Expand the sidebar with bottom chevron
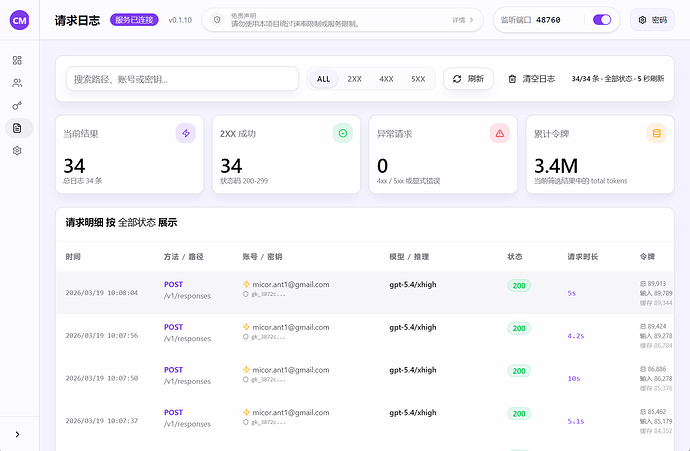 click(x=17, y=433)
